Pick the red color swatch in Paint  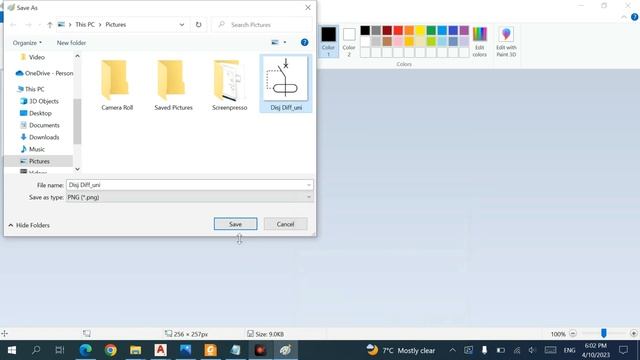point(398,30)
